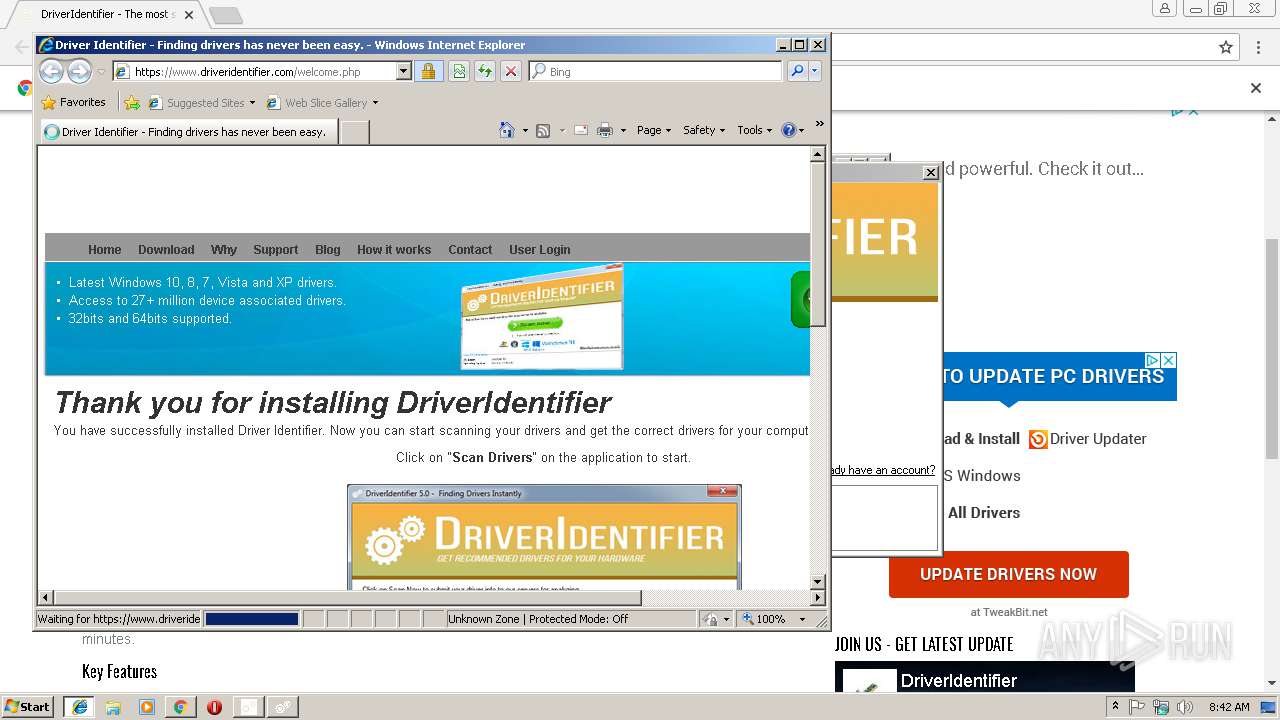Click the horizontal scroll right arrow
The height and width of the screenshot is (720, 1280).
818,597
